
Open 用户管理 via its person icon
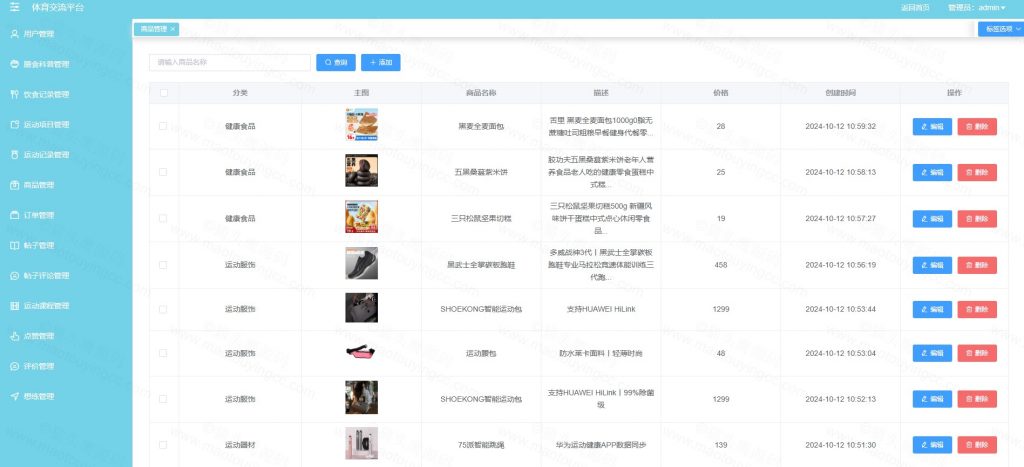[x=15, y=34]
